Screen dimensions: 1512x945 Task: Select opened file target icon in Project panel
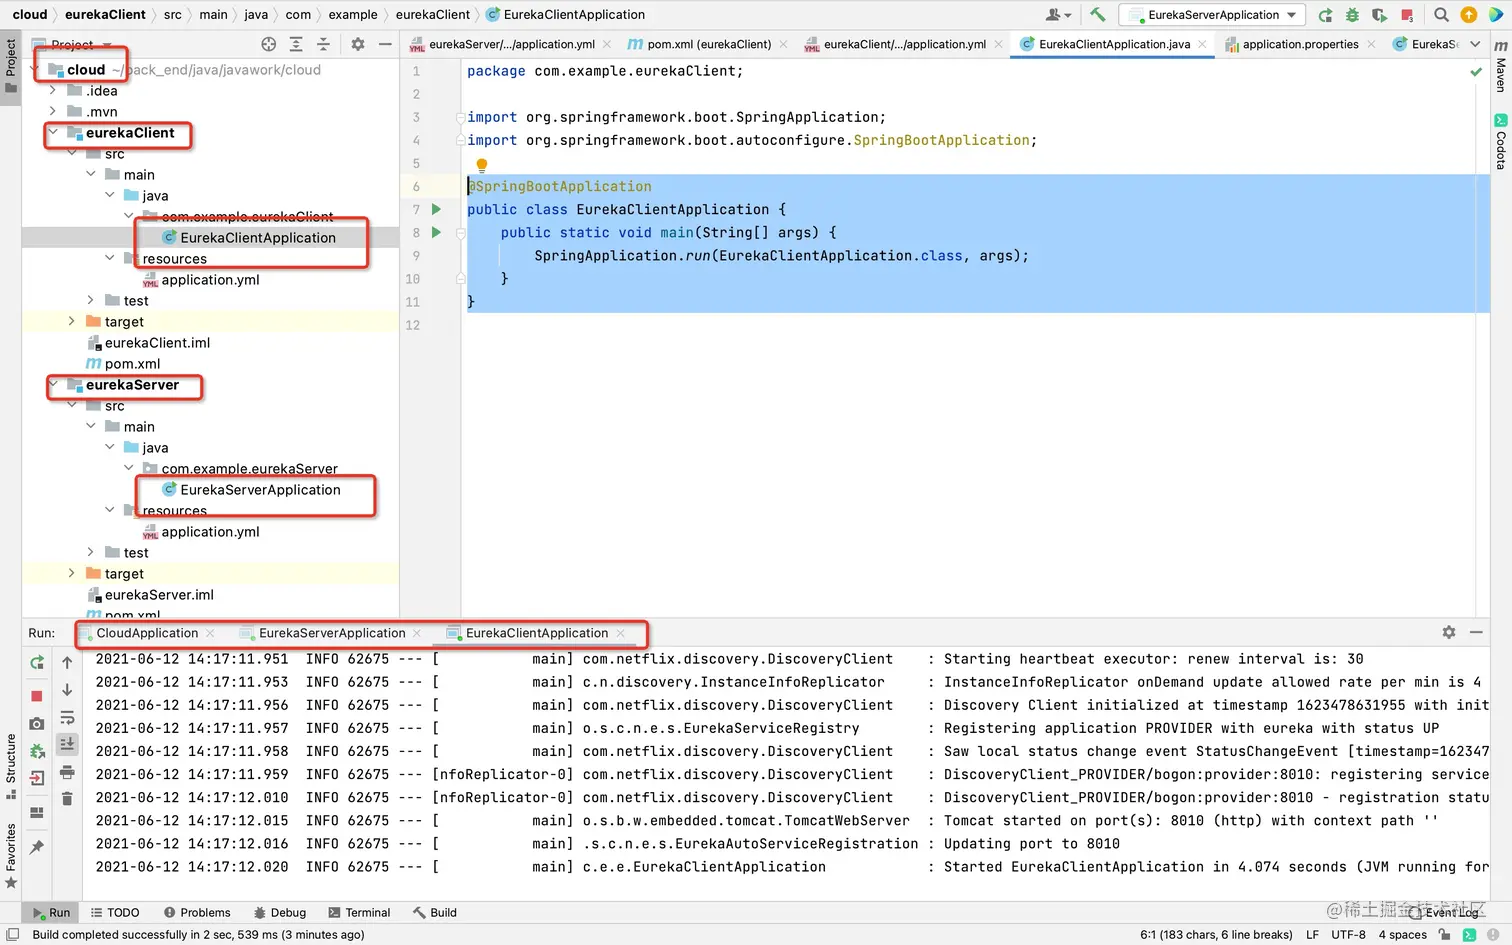coord(268,44)
